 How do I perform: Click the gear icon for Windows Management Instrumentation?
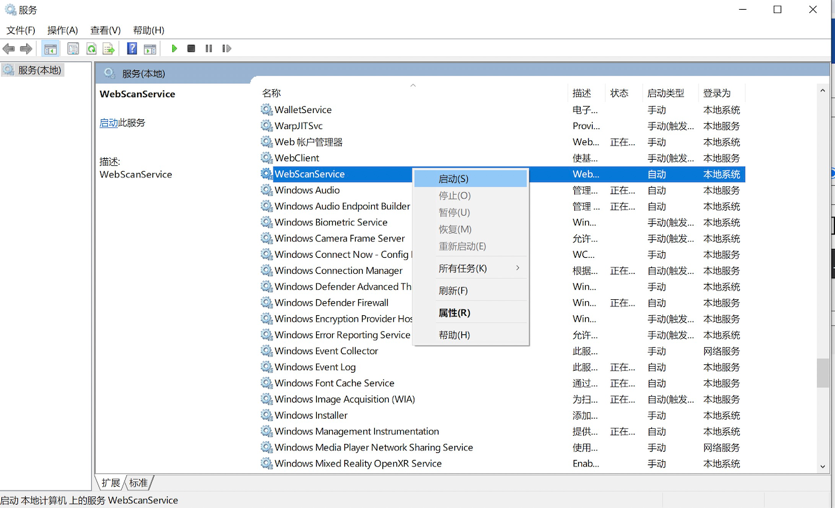[266, 431]
